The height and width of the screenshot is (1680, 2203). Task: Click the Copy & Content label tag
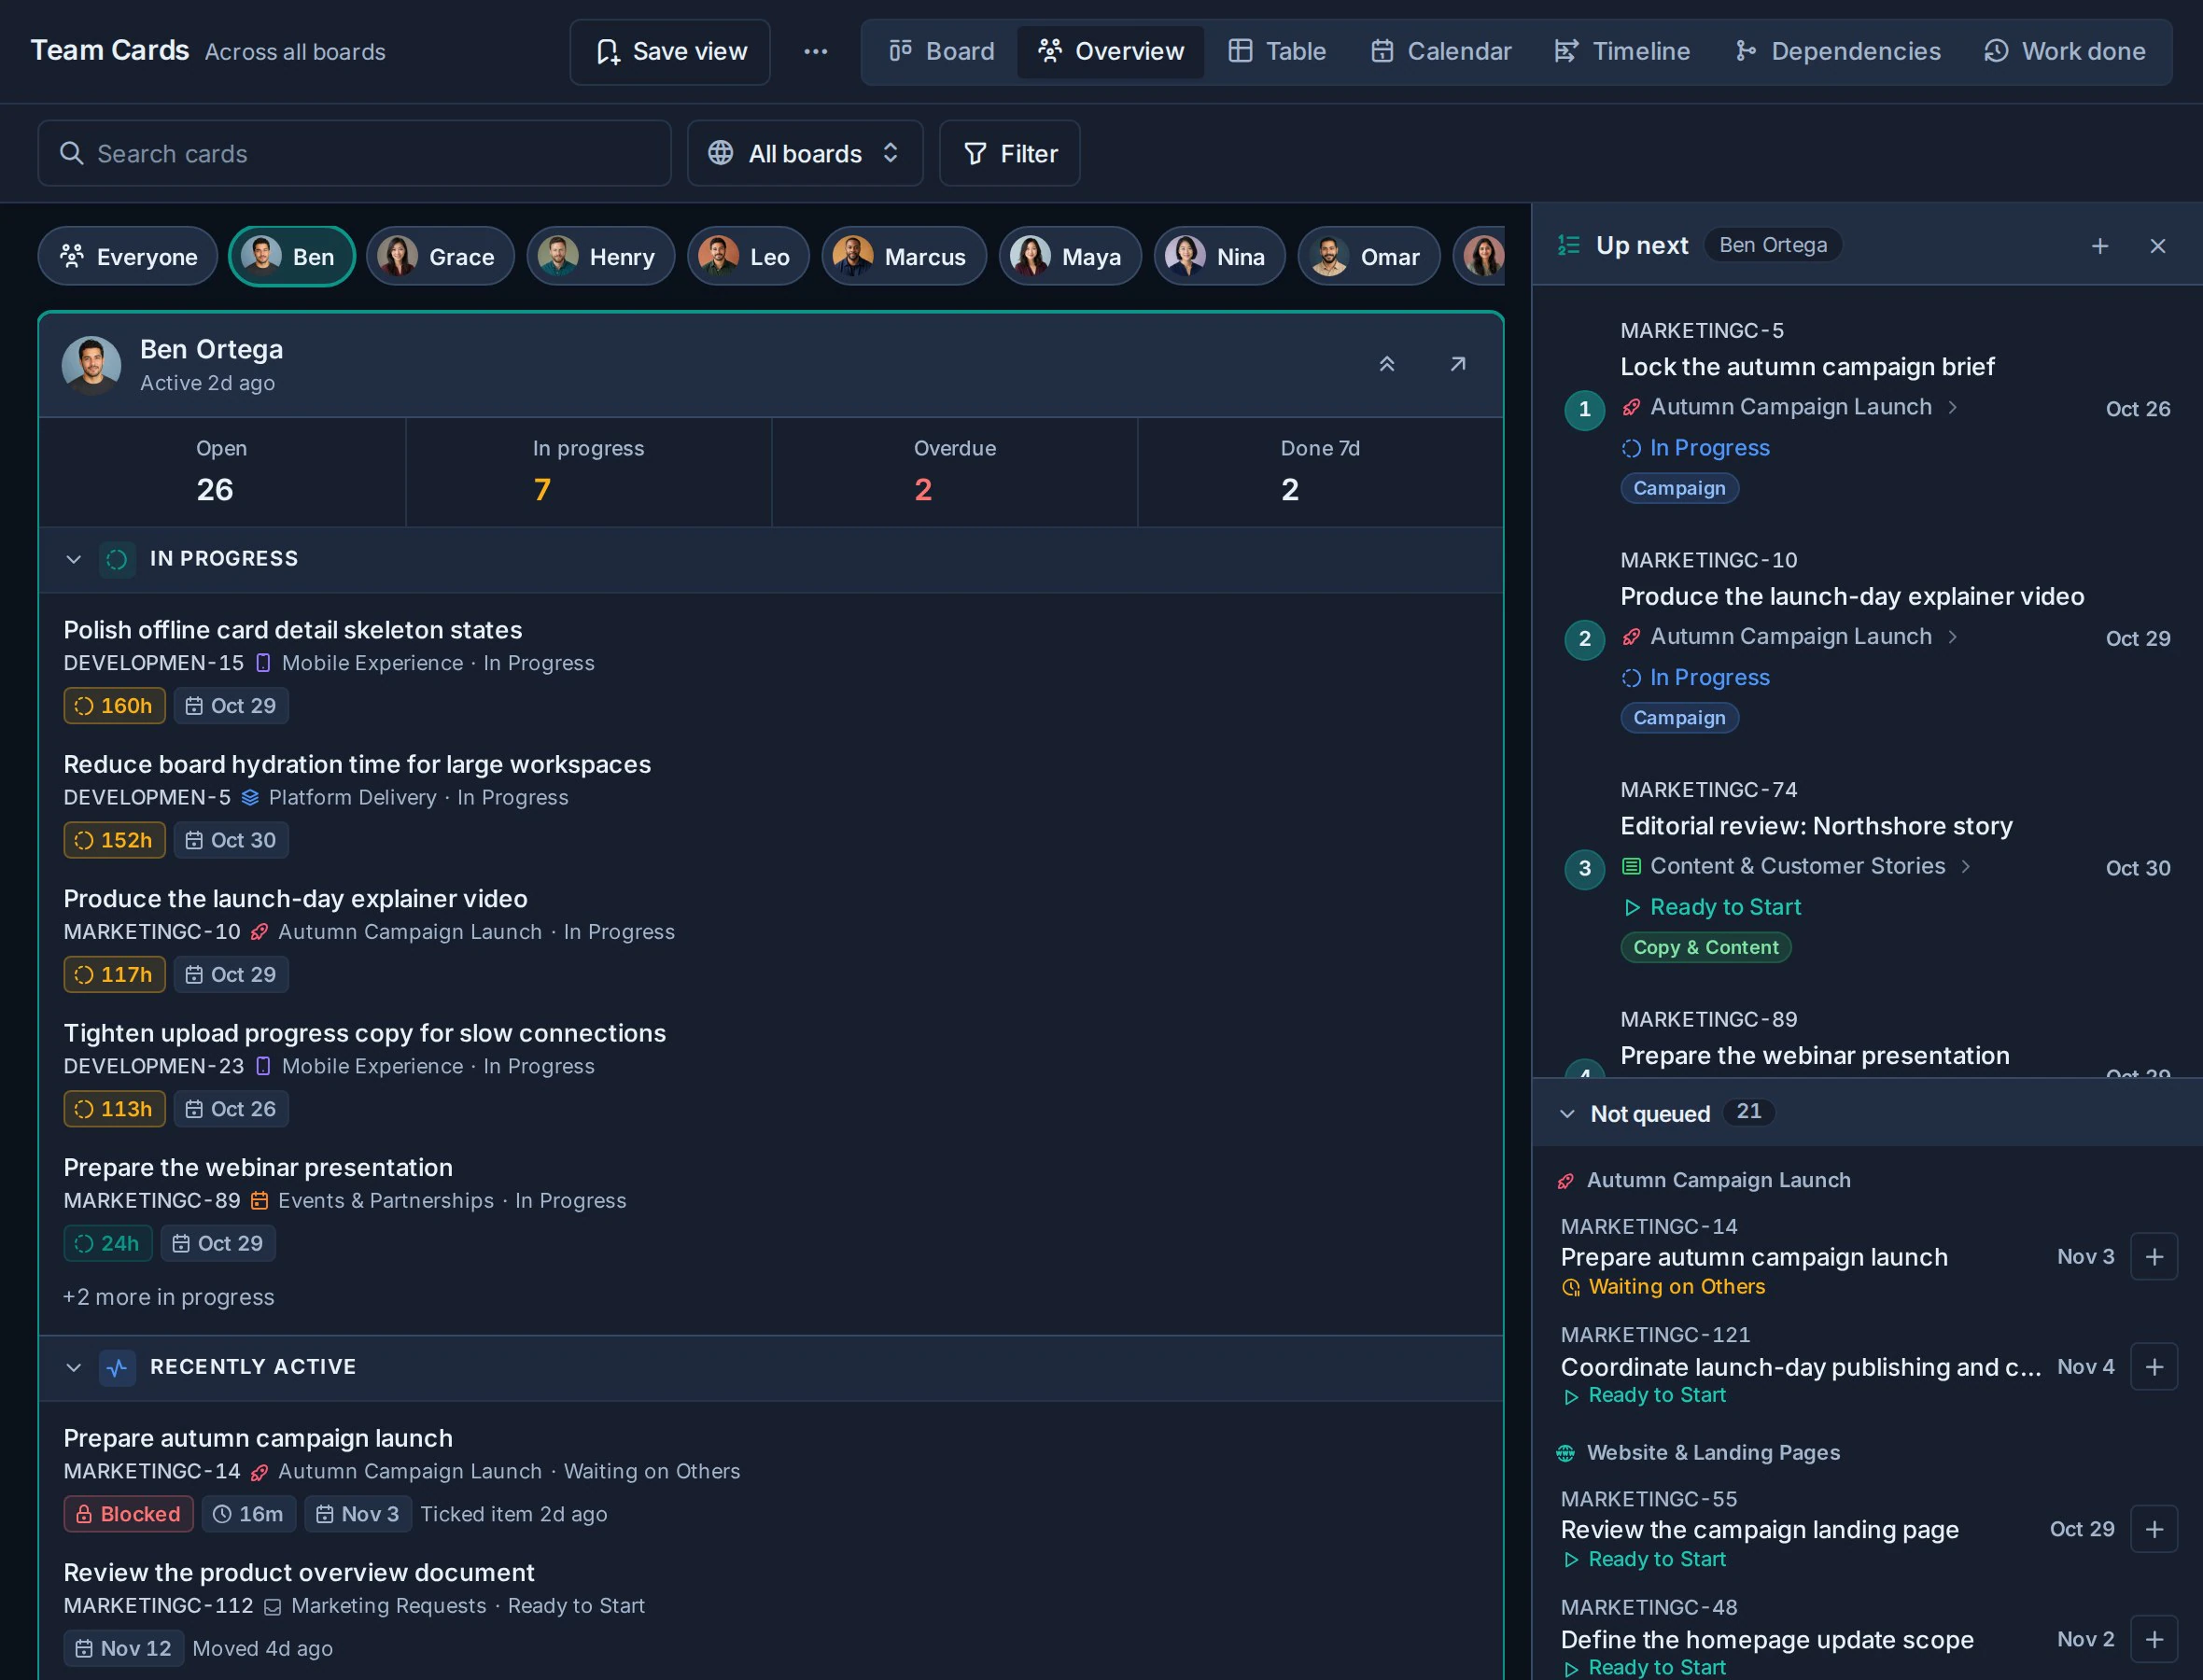click(x=1705, y=947)
